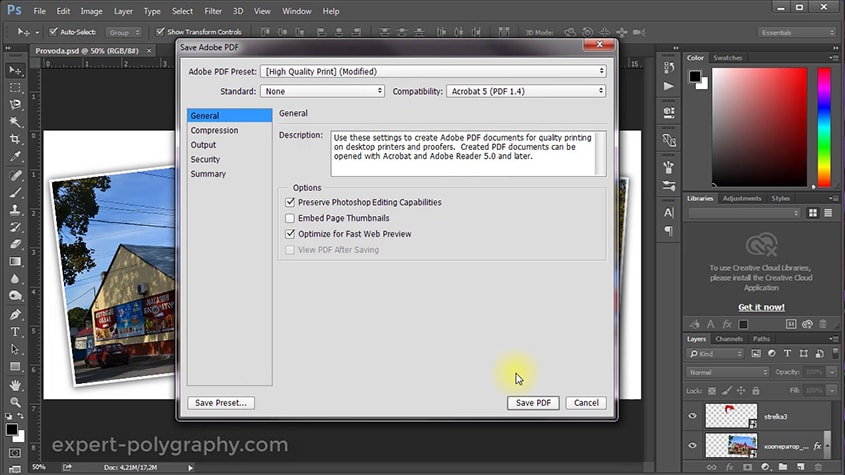Click the Save PDF button
The width and height of the screenshot is (845, 475).
click(x=533, y=403)
